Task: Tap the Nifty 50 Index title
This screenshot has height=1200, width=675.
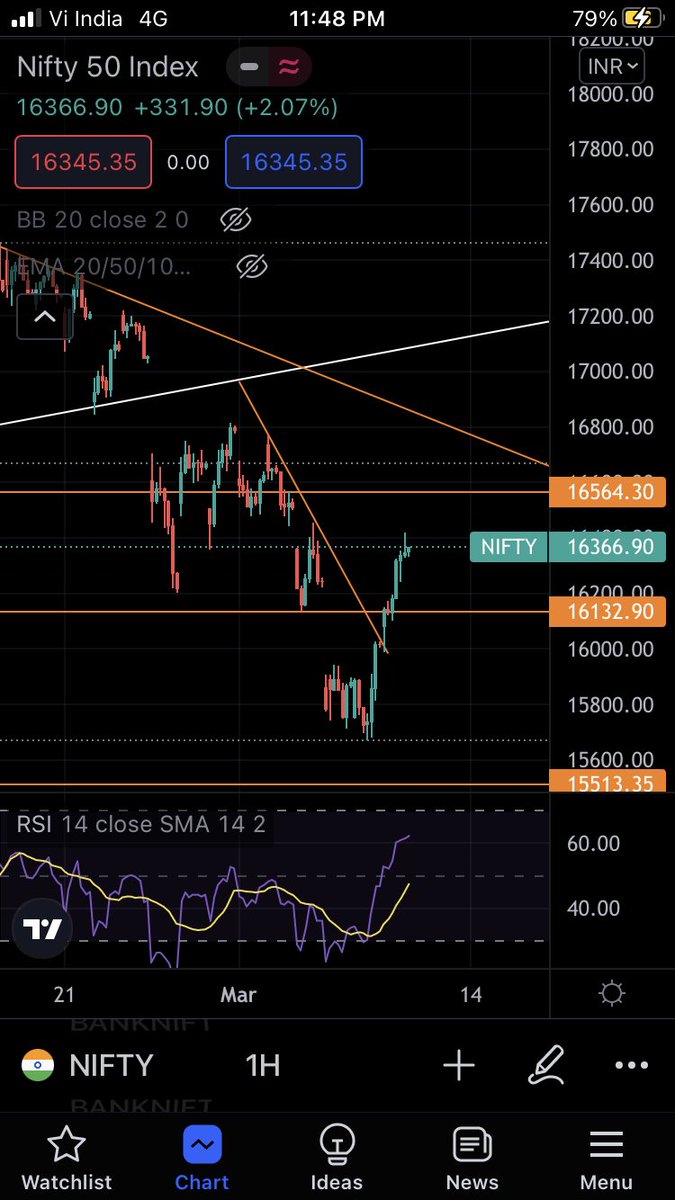Action: [108, 67]
